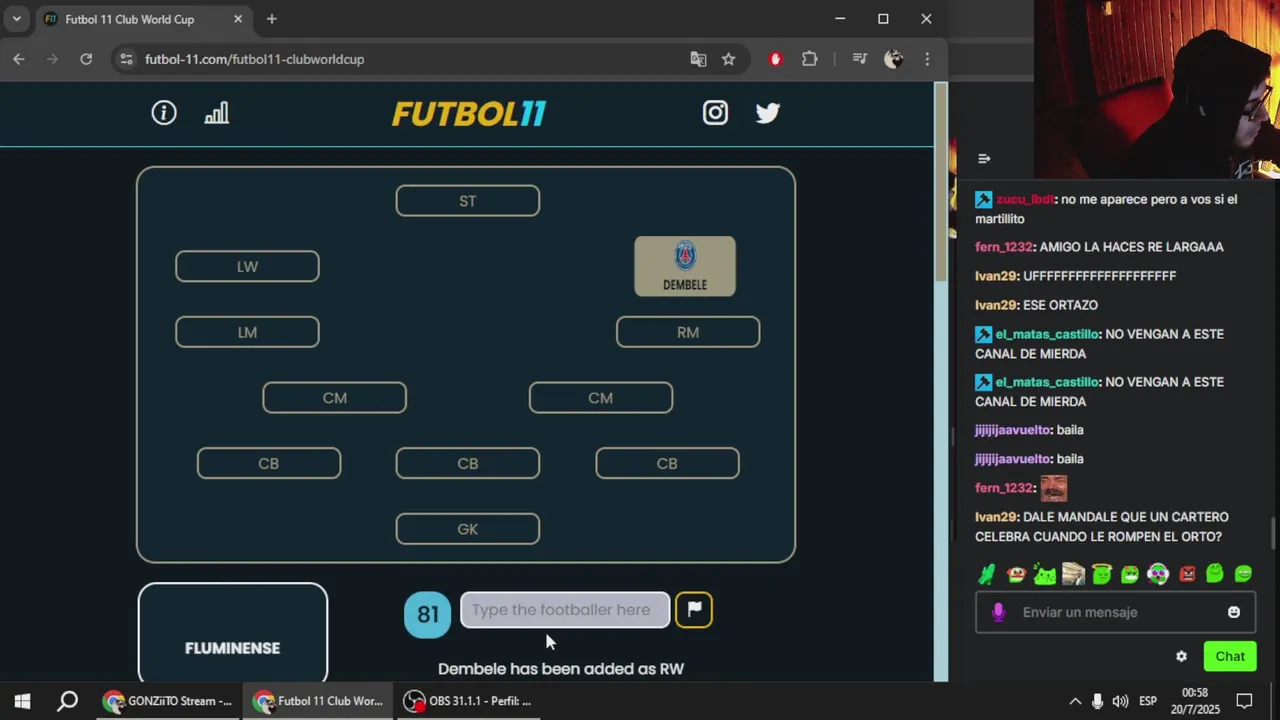Image resolution: width=1280 pixels, height=720 pixels.
Task: Click the red ad blocker extension icon
Action: click(775, 59)
